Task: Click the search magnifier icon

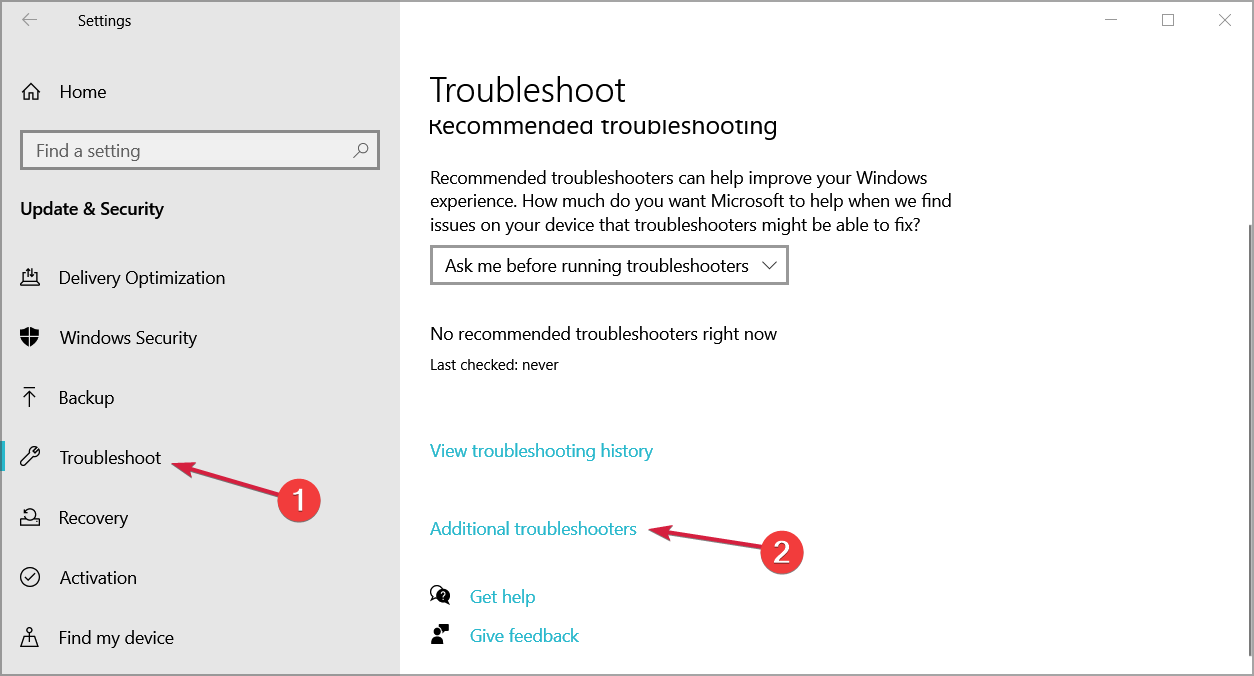Action: click(x=361, y=151)
